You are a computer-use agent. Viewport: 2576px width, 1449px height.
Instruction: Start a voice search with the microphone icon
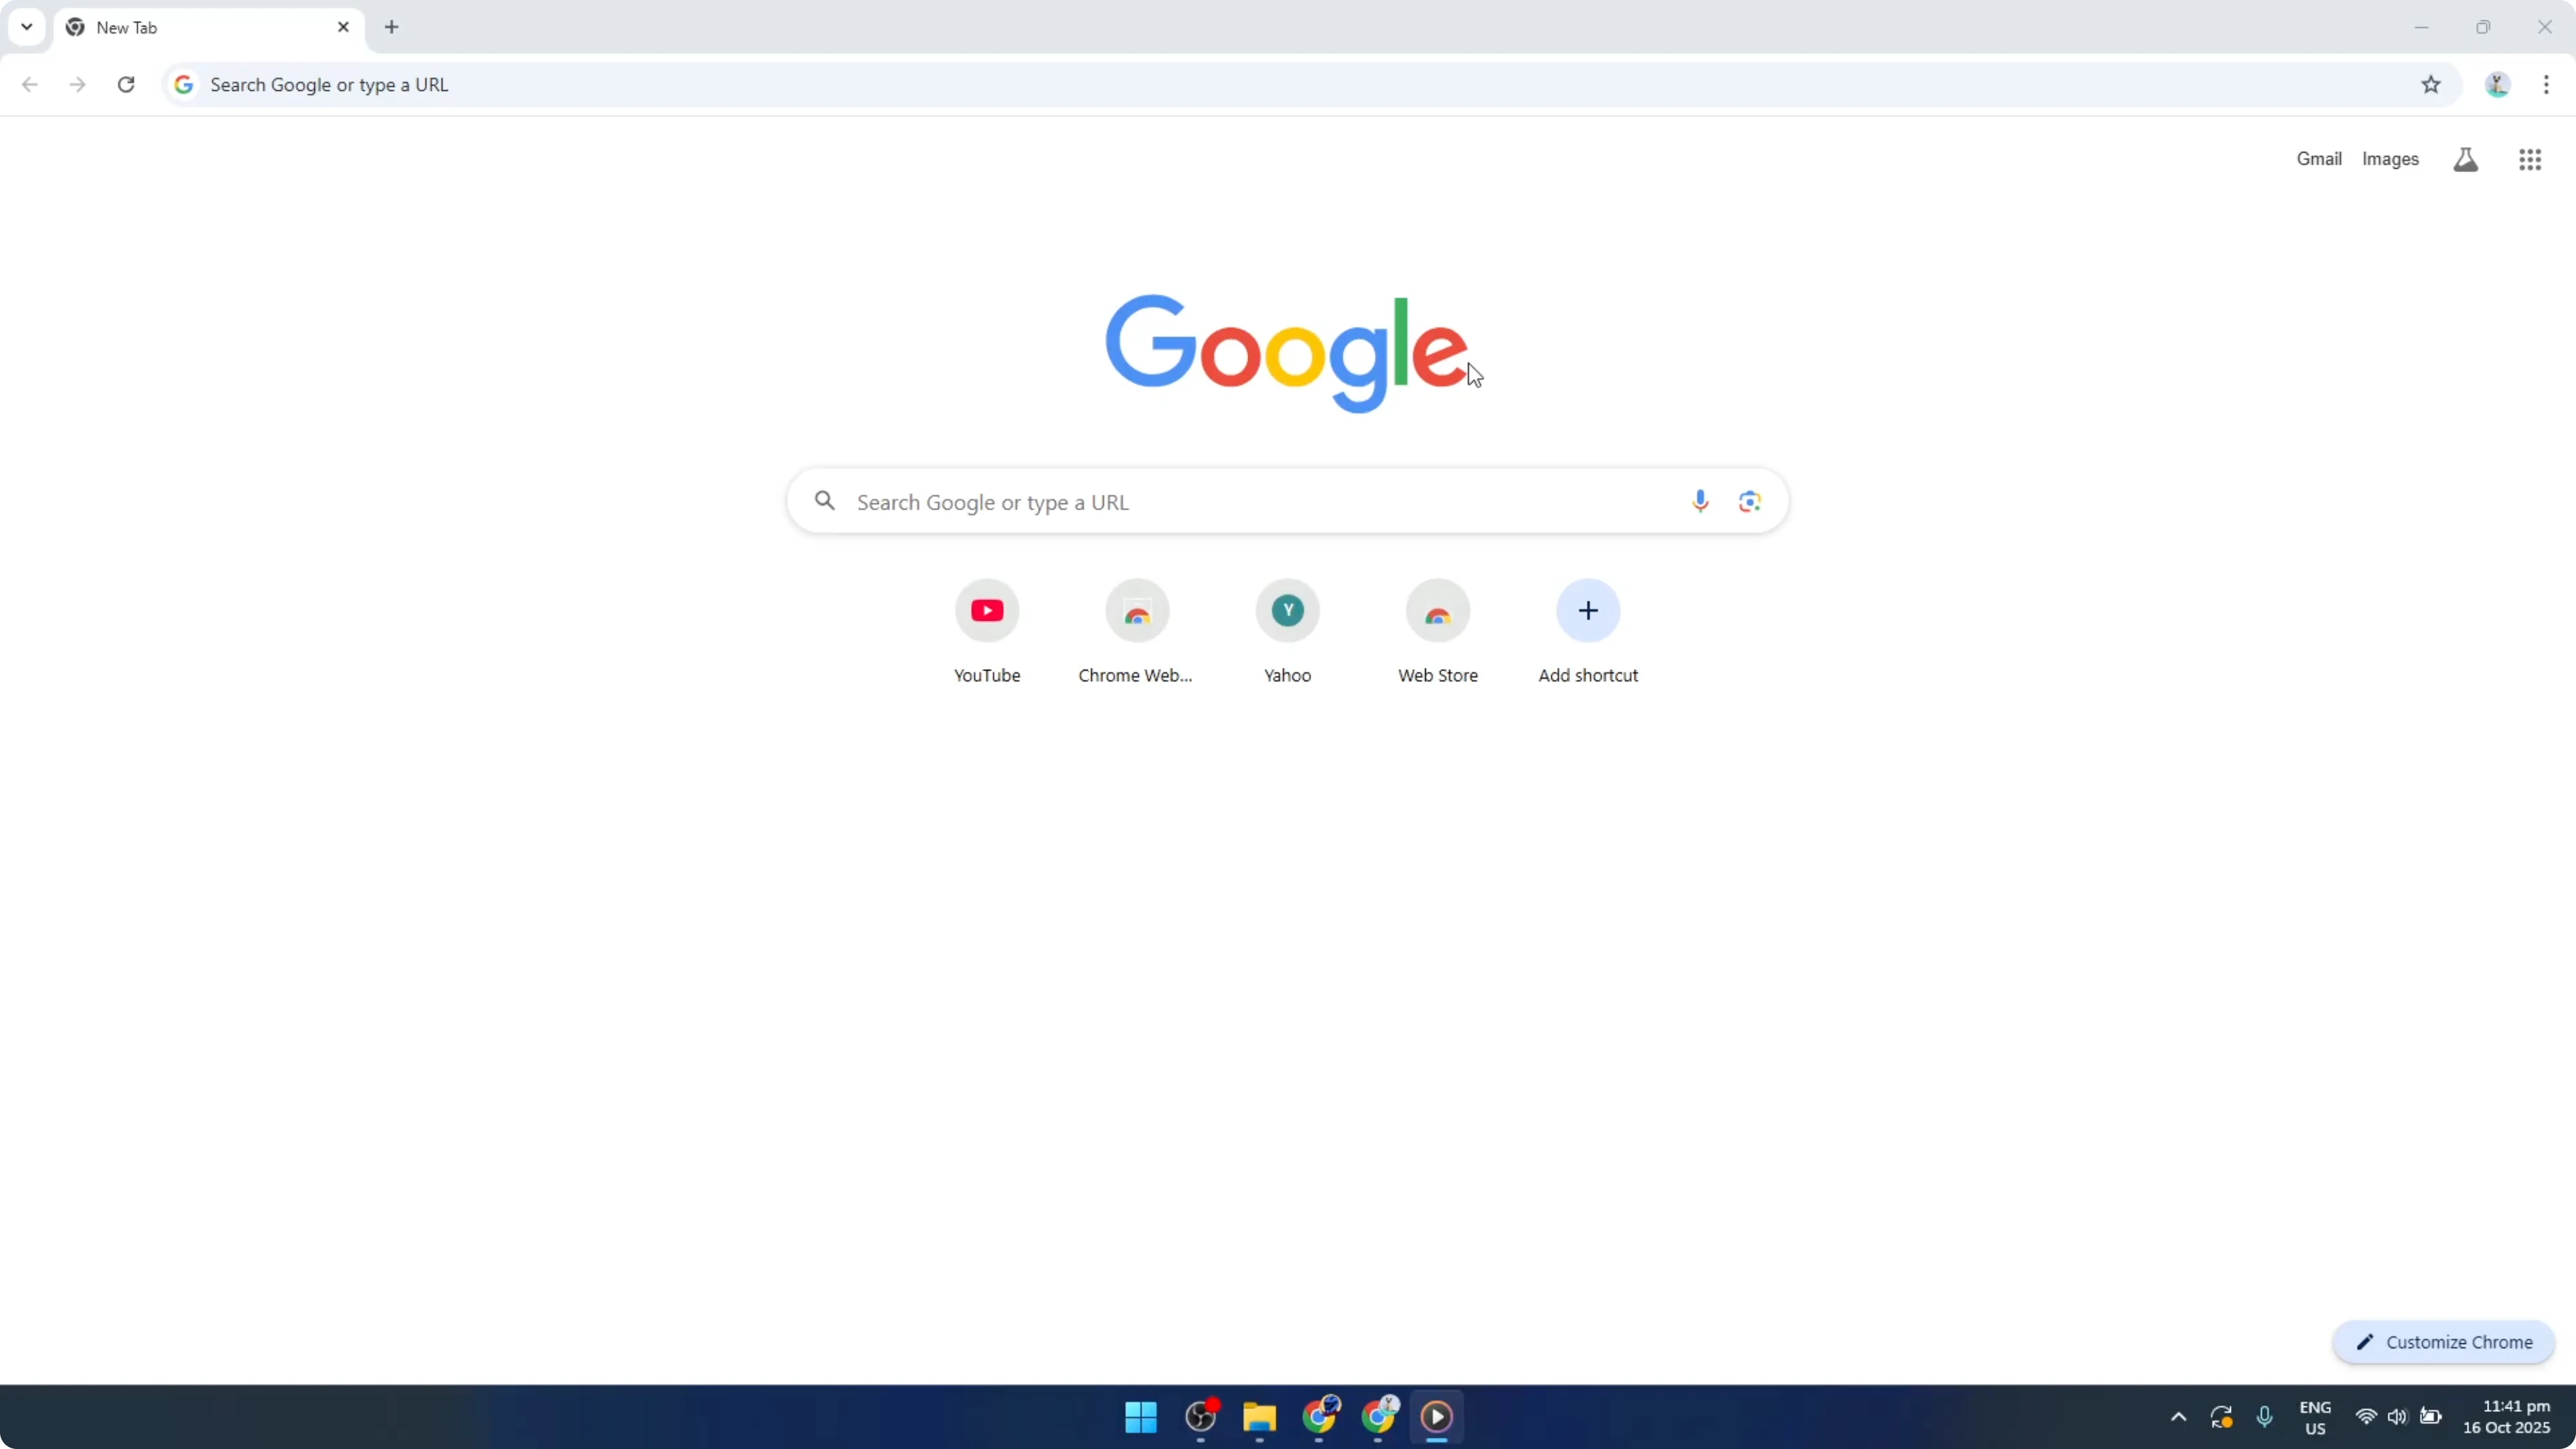tap(1699, 501)
